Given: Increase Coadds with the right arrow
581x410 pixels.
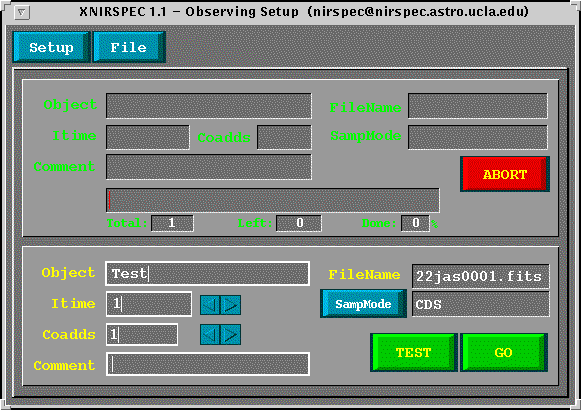Looking at the screenshot, I should point(230,334).
